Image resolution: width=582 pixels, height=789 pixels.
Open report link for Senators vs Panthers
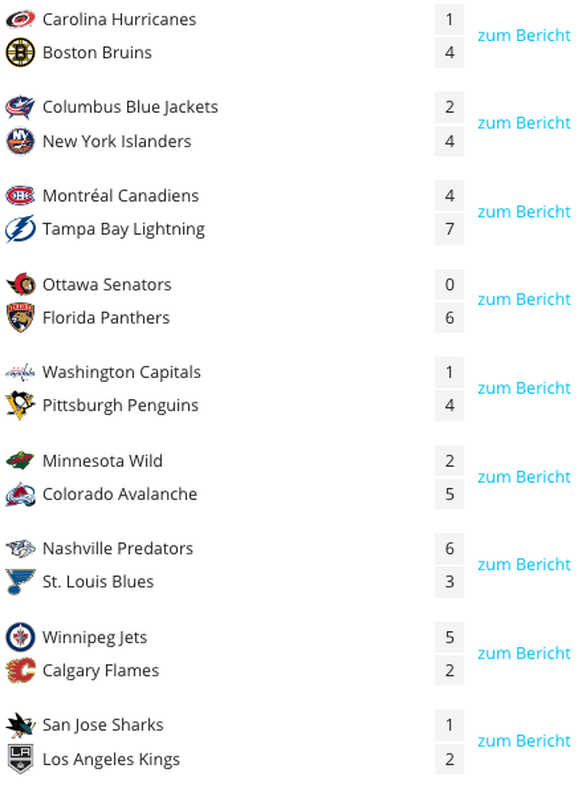click(x=524, y=299)
